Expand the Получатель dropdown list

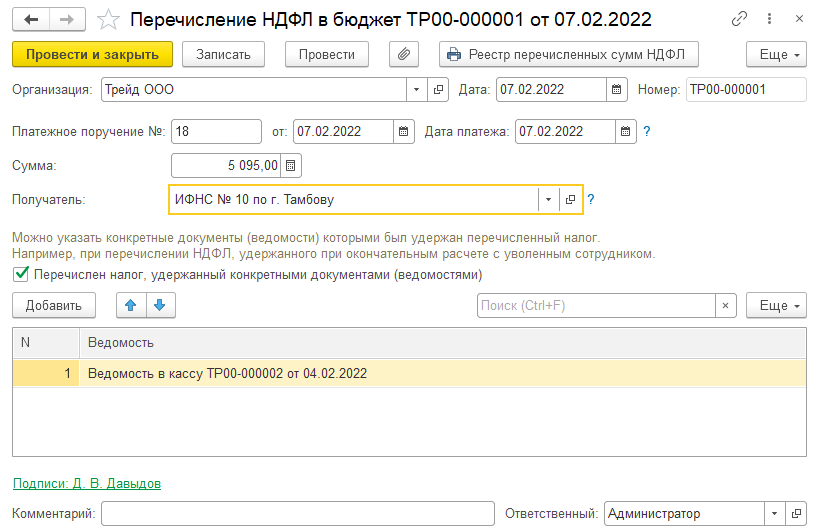tap(548, 200)
